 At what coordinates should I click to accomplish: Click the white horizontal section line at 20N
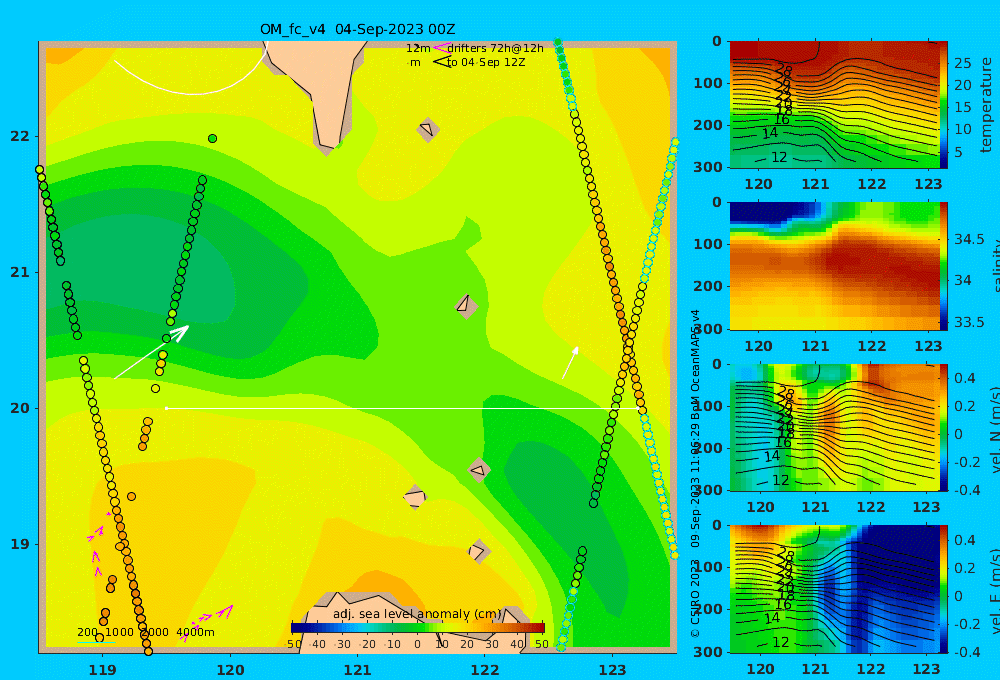pyautogui.click(x=402, y=408)
